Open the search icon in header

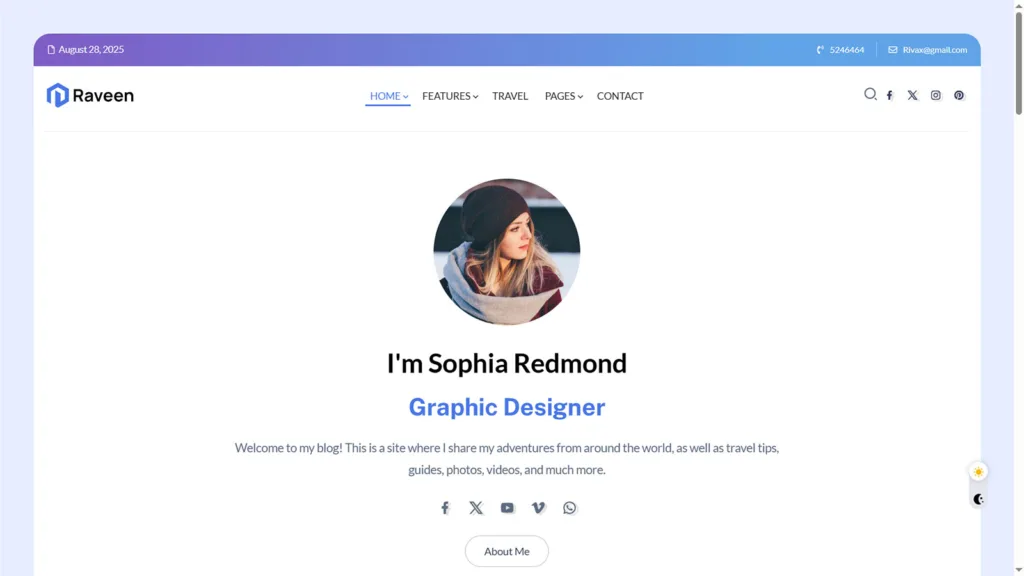tap(870, 94)
